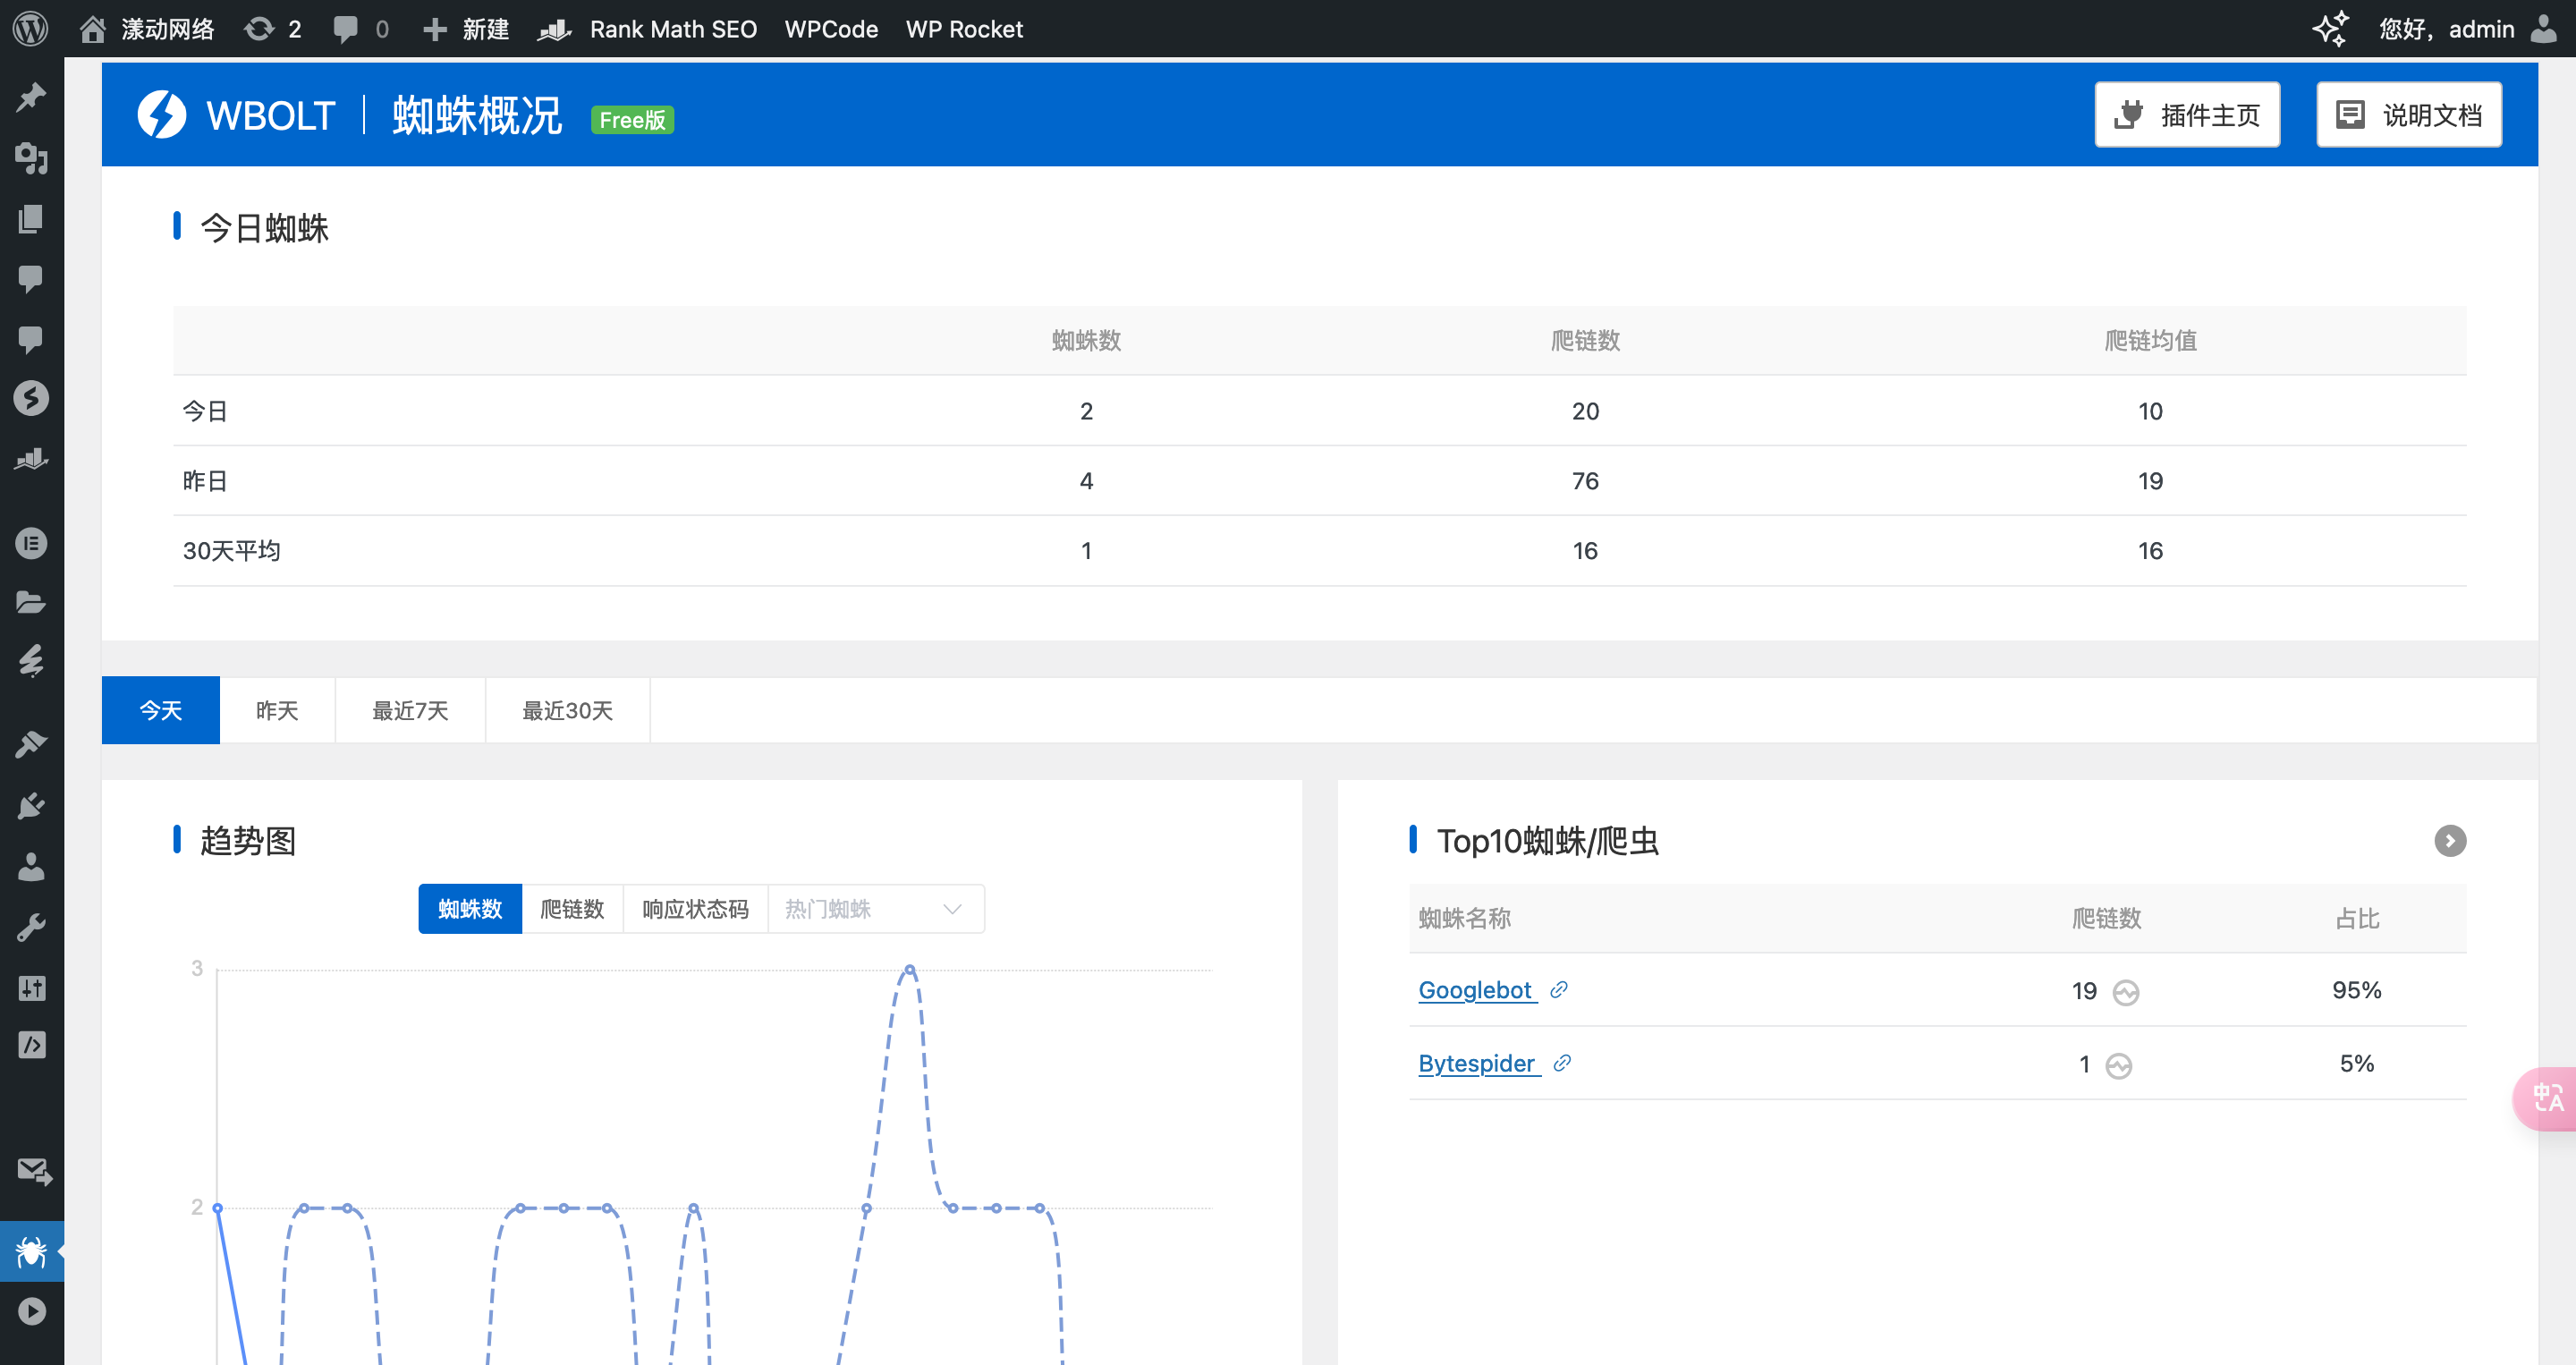2576x1365 pixels.
Task: Open WP Rocket admin bar menu
Action: tap(964, 28)
